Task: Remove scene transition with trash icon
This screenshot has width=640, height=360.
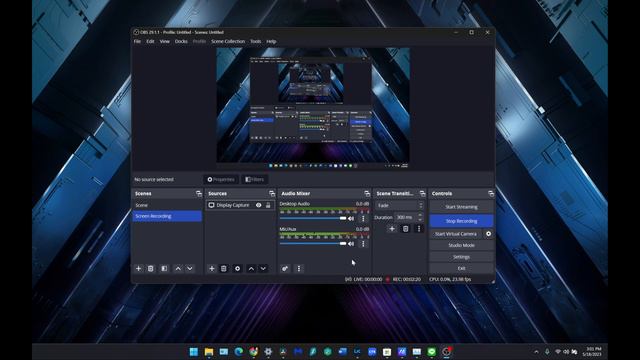Action: (x=405, y=229)
